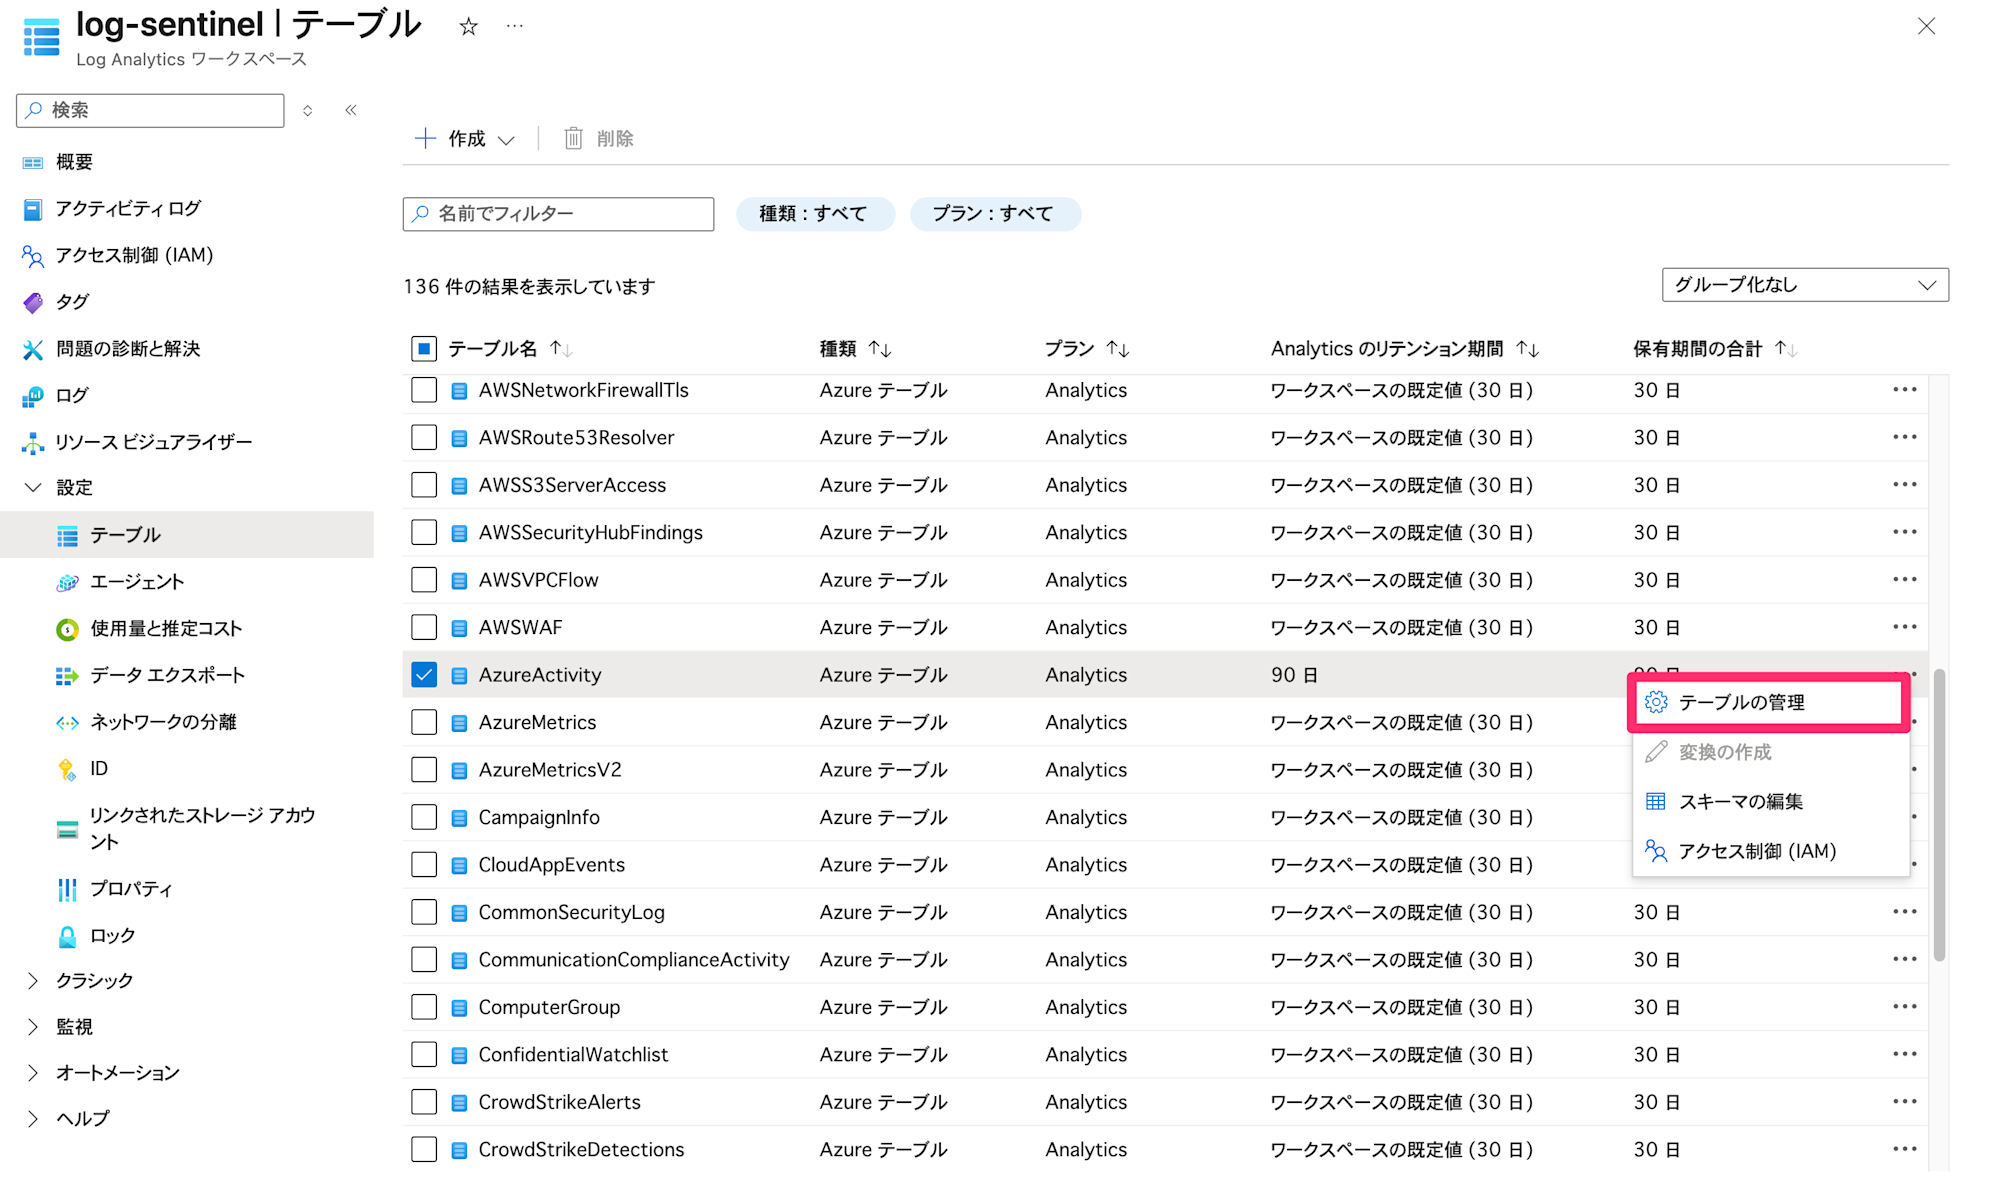
Task: Open リソース ビジュアライザー in the sidebar
Action: pyautogui.click(x=153, y=442)
